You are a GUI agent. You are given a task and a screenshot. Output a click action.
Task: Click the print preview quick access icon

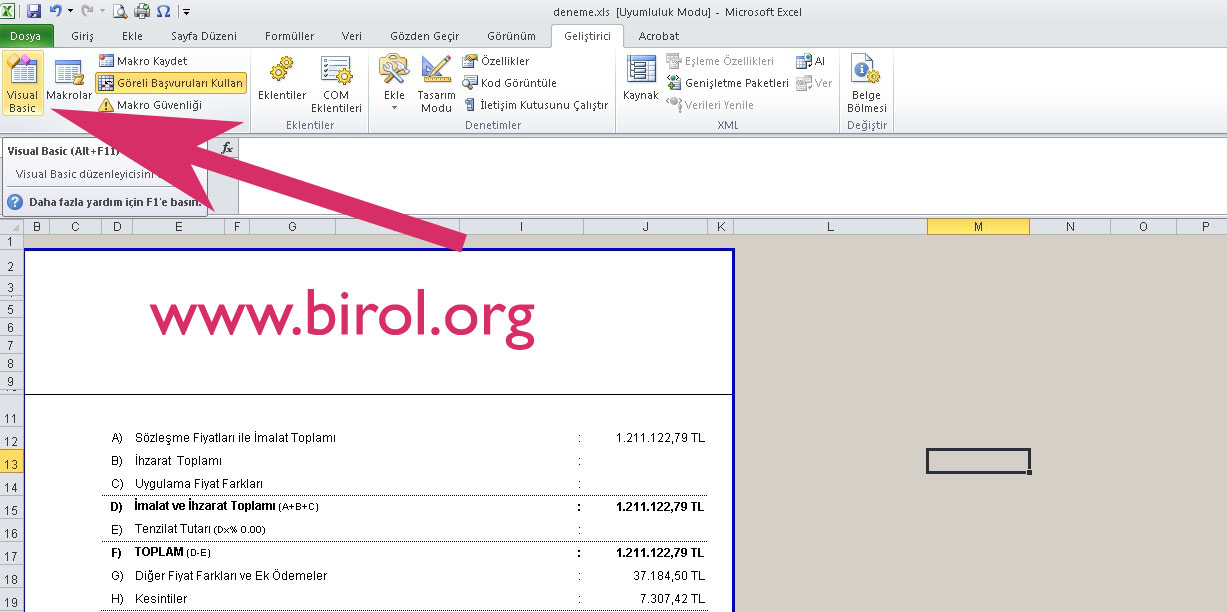pyautogui.click(x=120, y=12)
